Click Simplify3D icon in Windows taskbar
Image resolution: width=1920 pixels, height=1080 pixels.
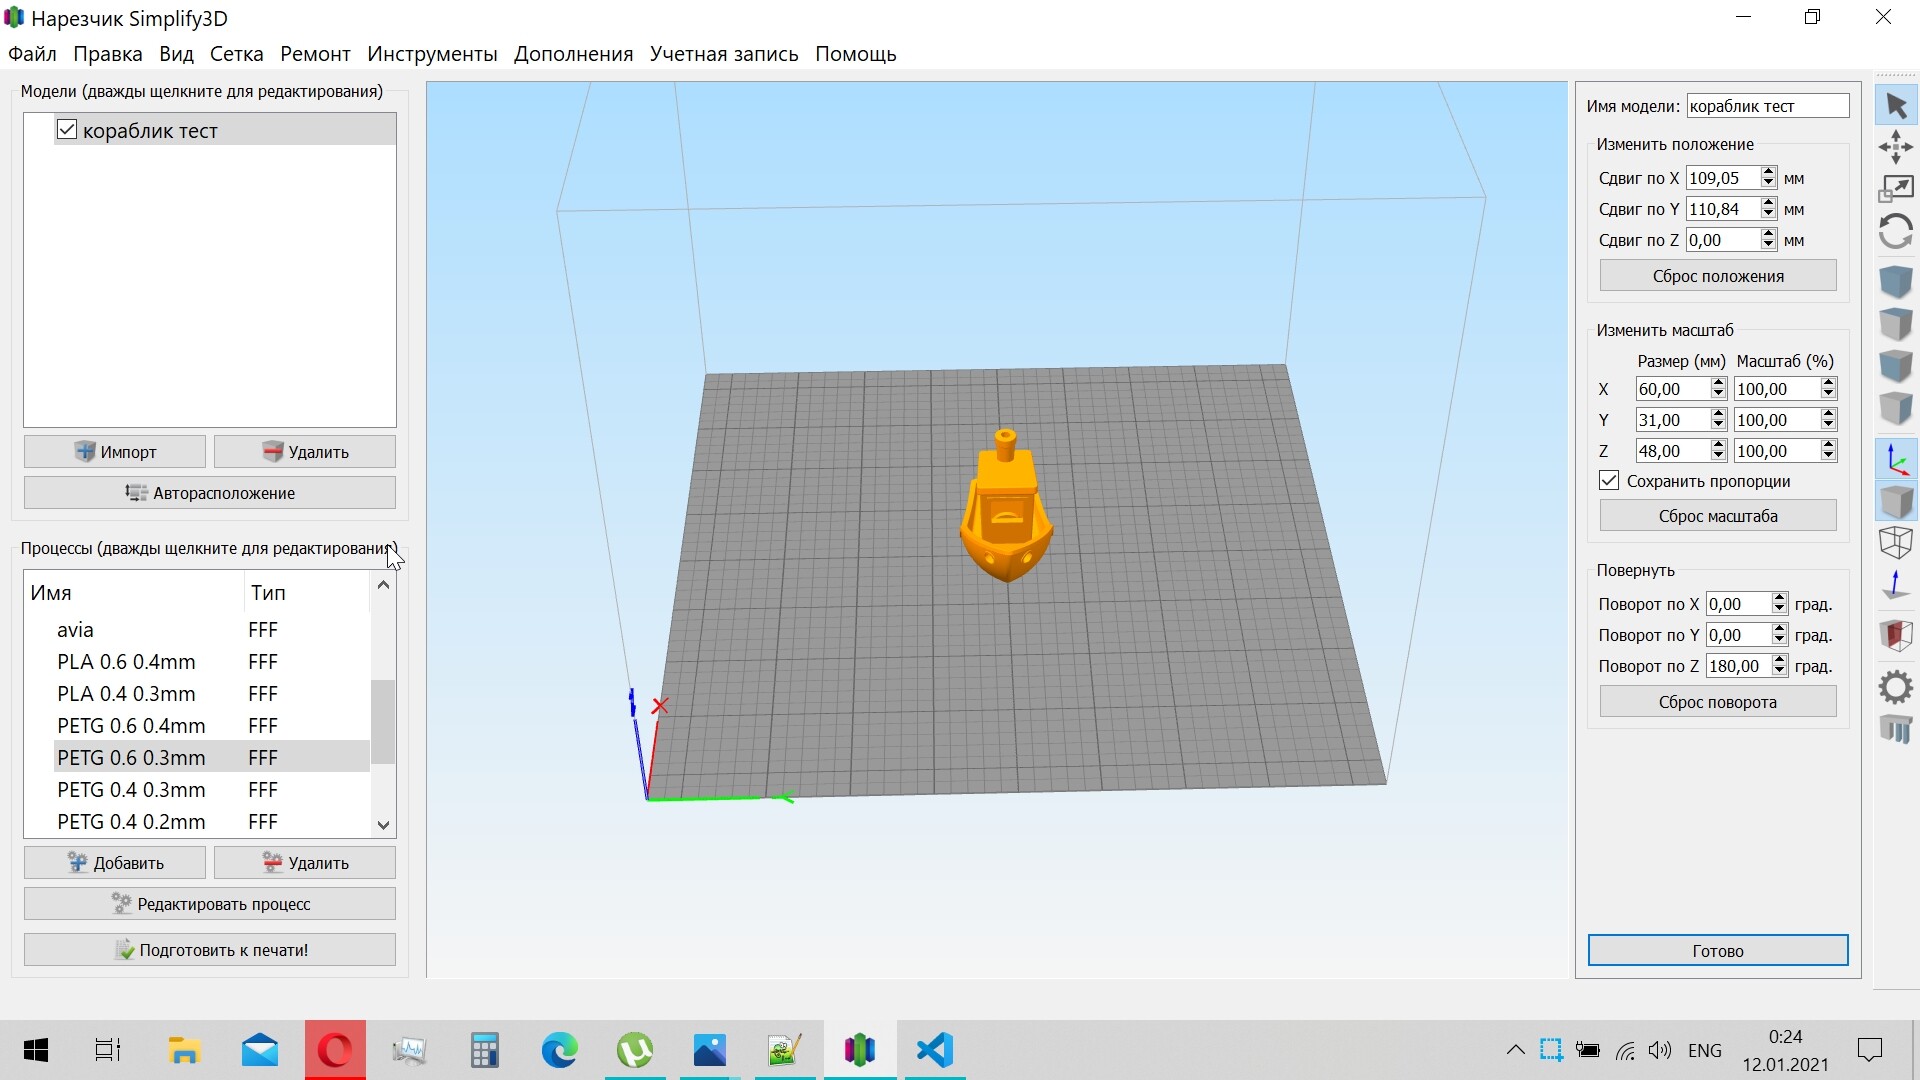tap(860, 1050)
